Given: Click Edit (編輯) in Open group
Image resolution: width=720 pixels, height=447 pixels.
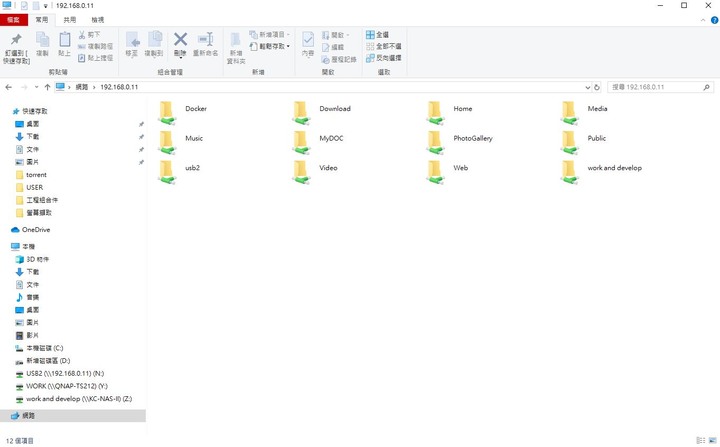Looking at the screenshot, I should [x=333, y=47].
